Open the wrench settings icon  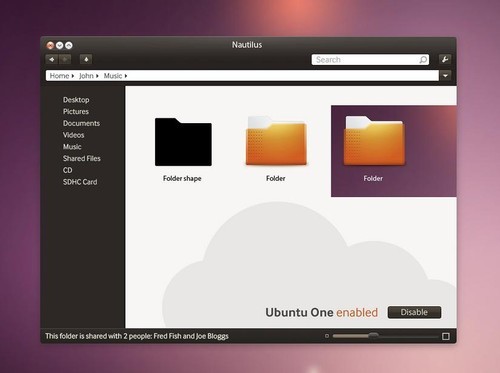pyautogui.click(x=445, y=59)
